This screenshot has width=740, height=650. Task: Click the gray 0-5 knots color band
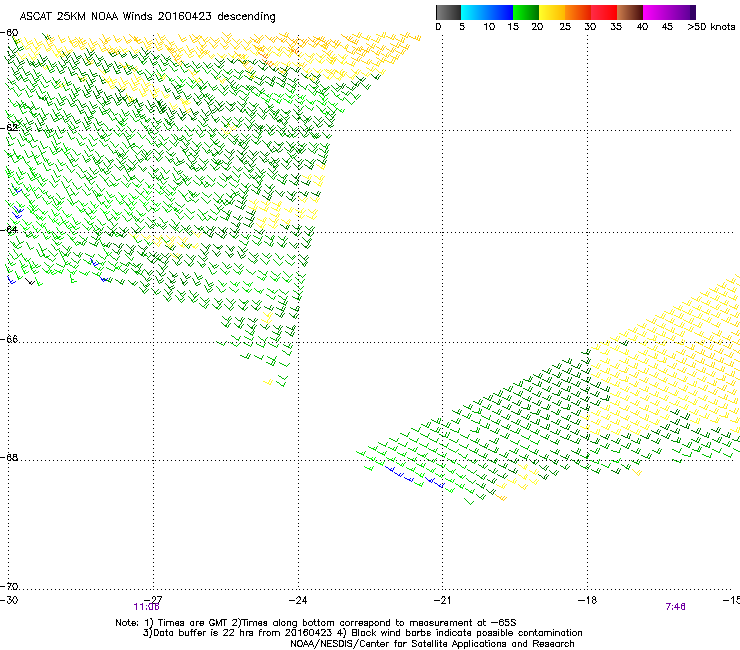tap(448, 12)
